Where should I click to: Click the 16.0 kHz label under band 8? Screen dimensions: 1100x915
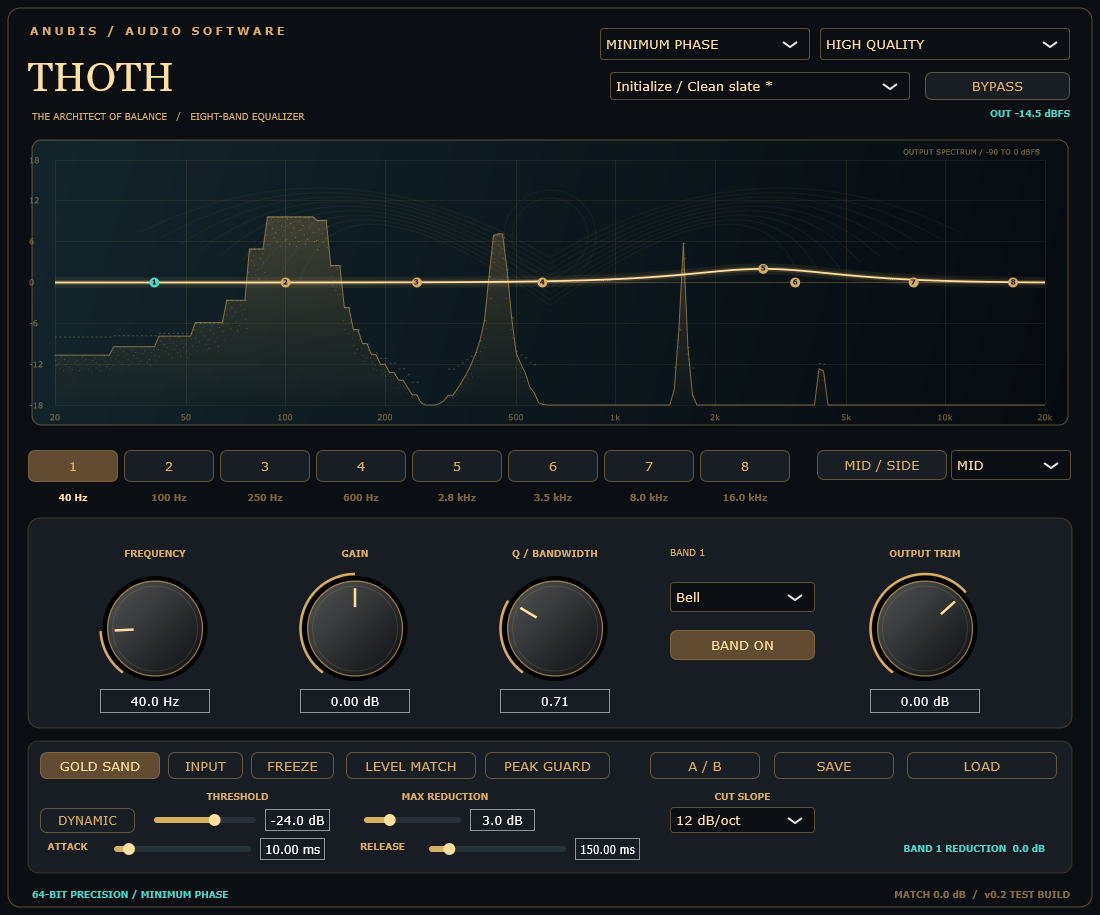point(745,497)
